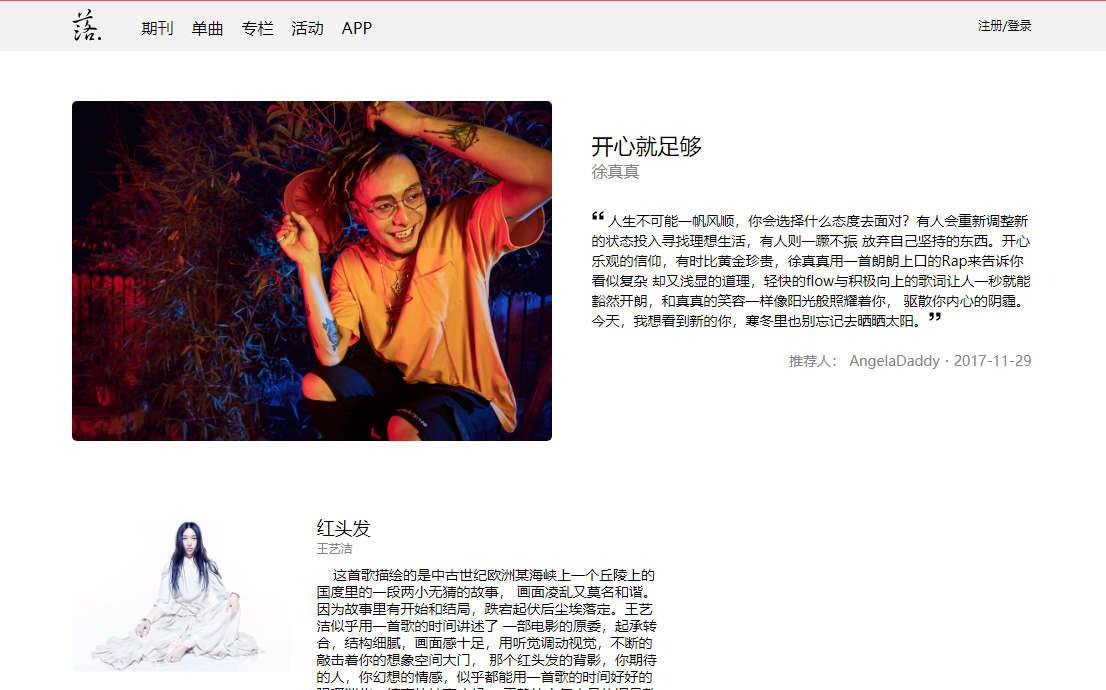Open the featured 徐真真 cover photo
The width and height of the screenshot is (1106, 690).
point(312,271)
